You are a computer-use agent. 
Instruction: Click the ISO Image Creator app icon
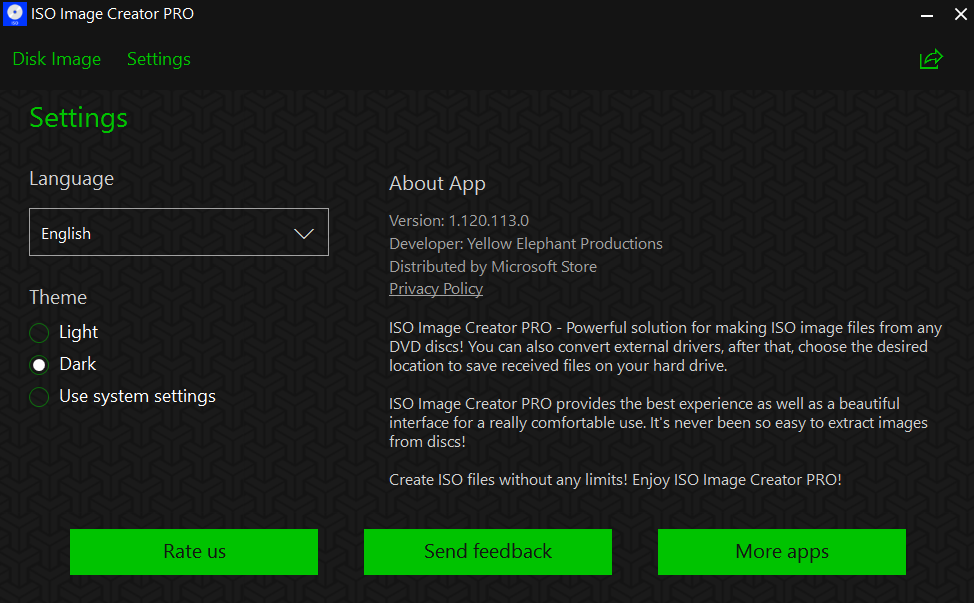click(x=15, y=14)
